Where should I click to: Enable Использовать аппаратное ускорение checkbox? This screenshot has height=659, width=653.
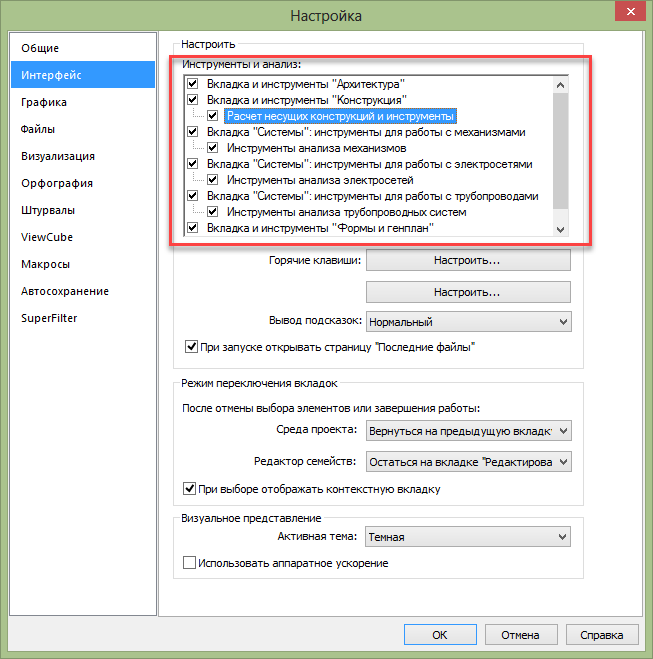coord(189,563)
